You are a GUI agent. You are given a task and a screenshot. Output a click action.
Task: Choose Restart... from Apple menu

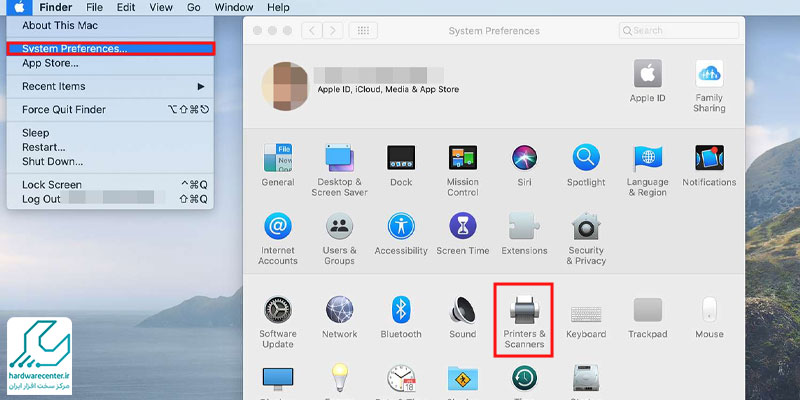110,147
